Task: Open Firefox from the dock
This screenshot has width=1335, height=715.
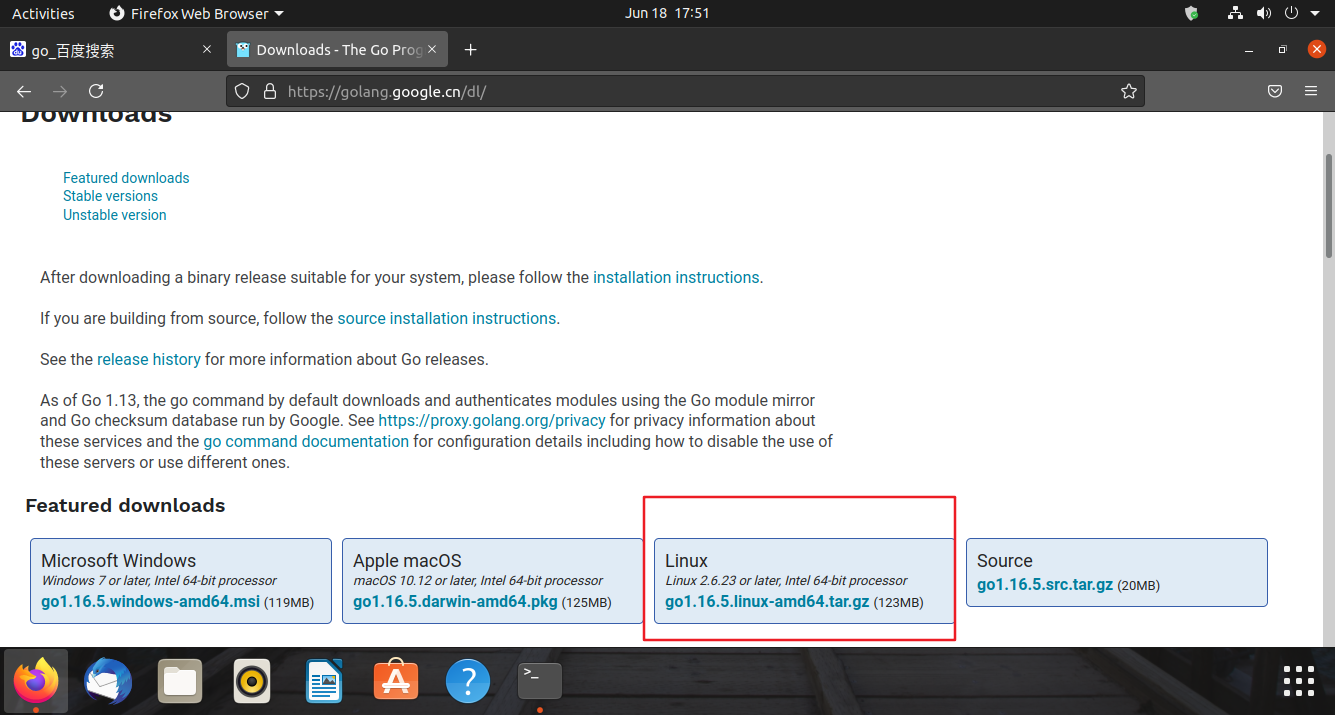Action: [x=36, y=682]
